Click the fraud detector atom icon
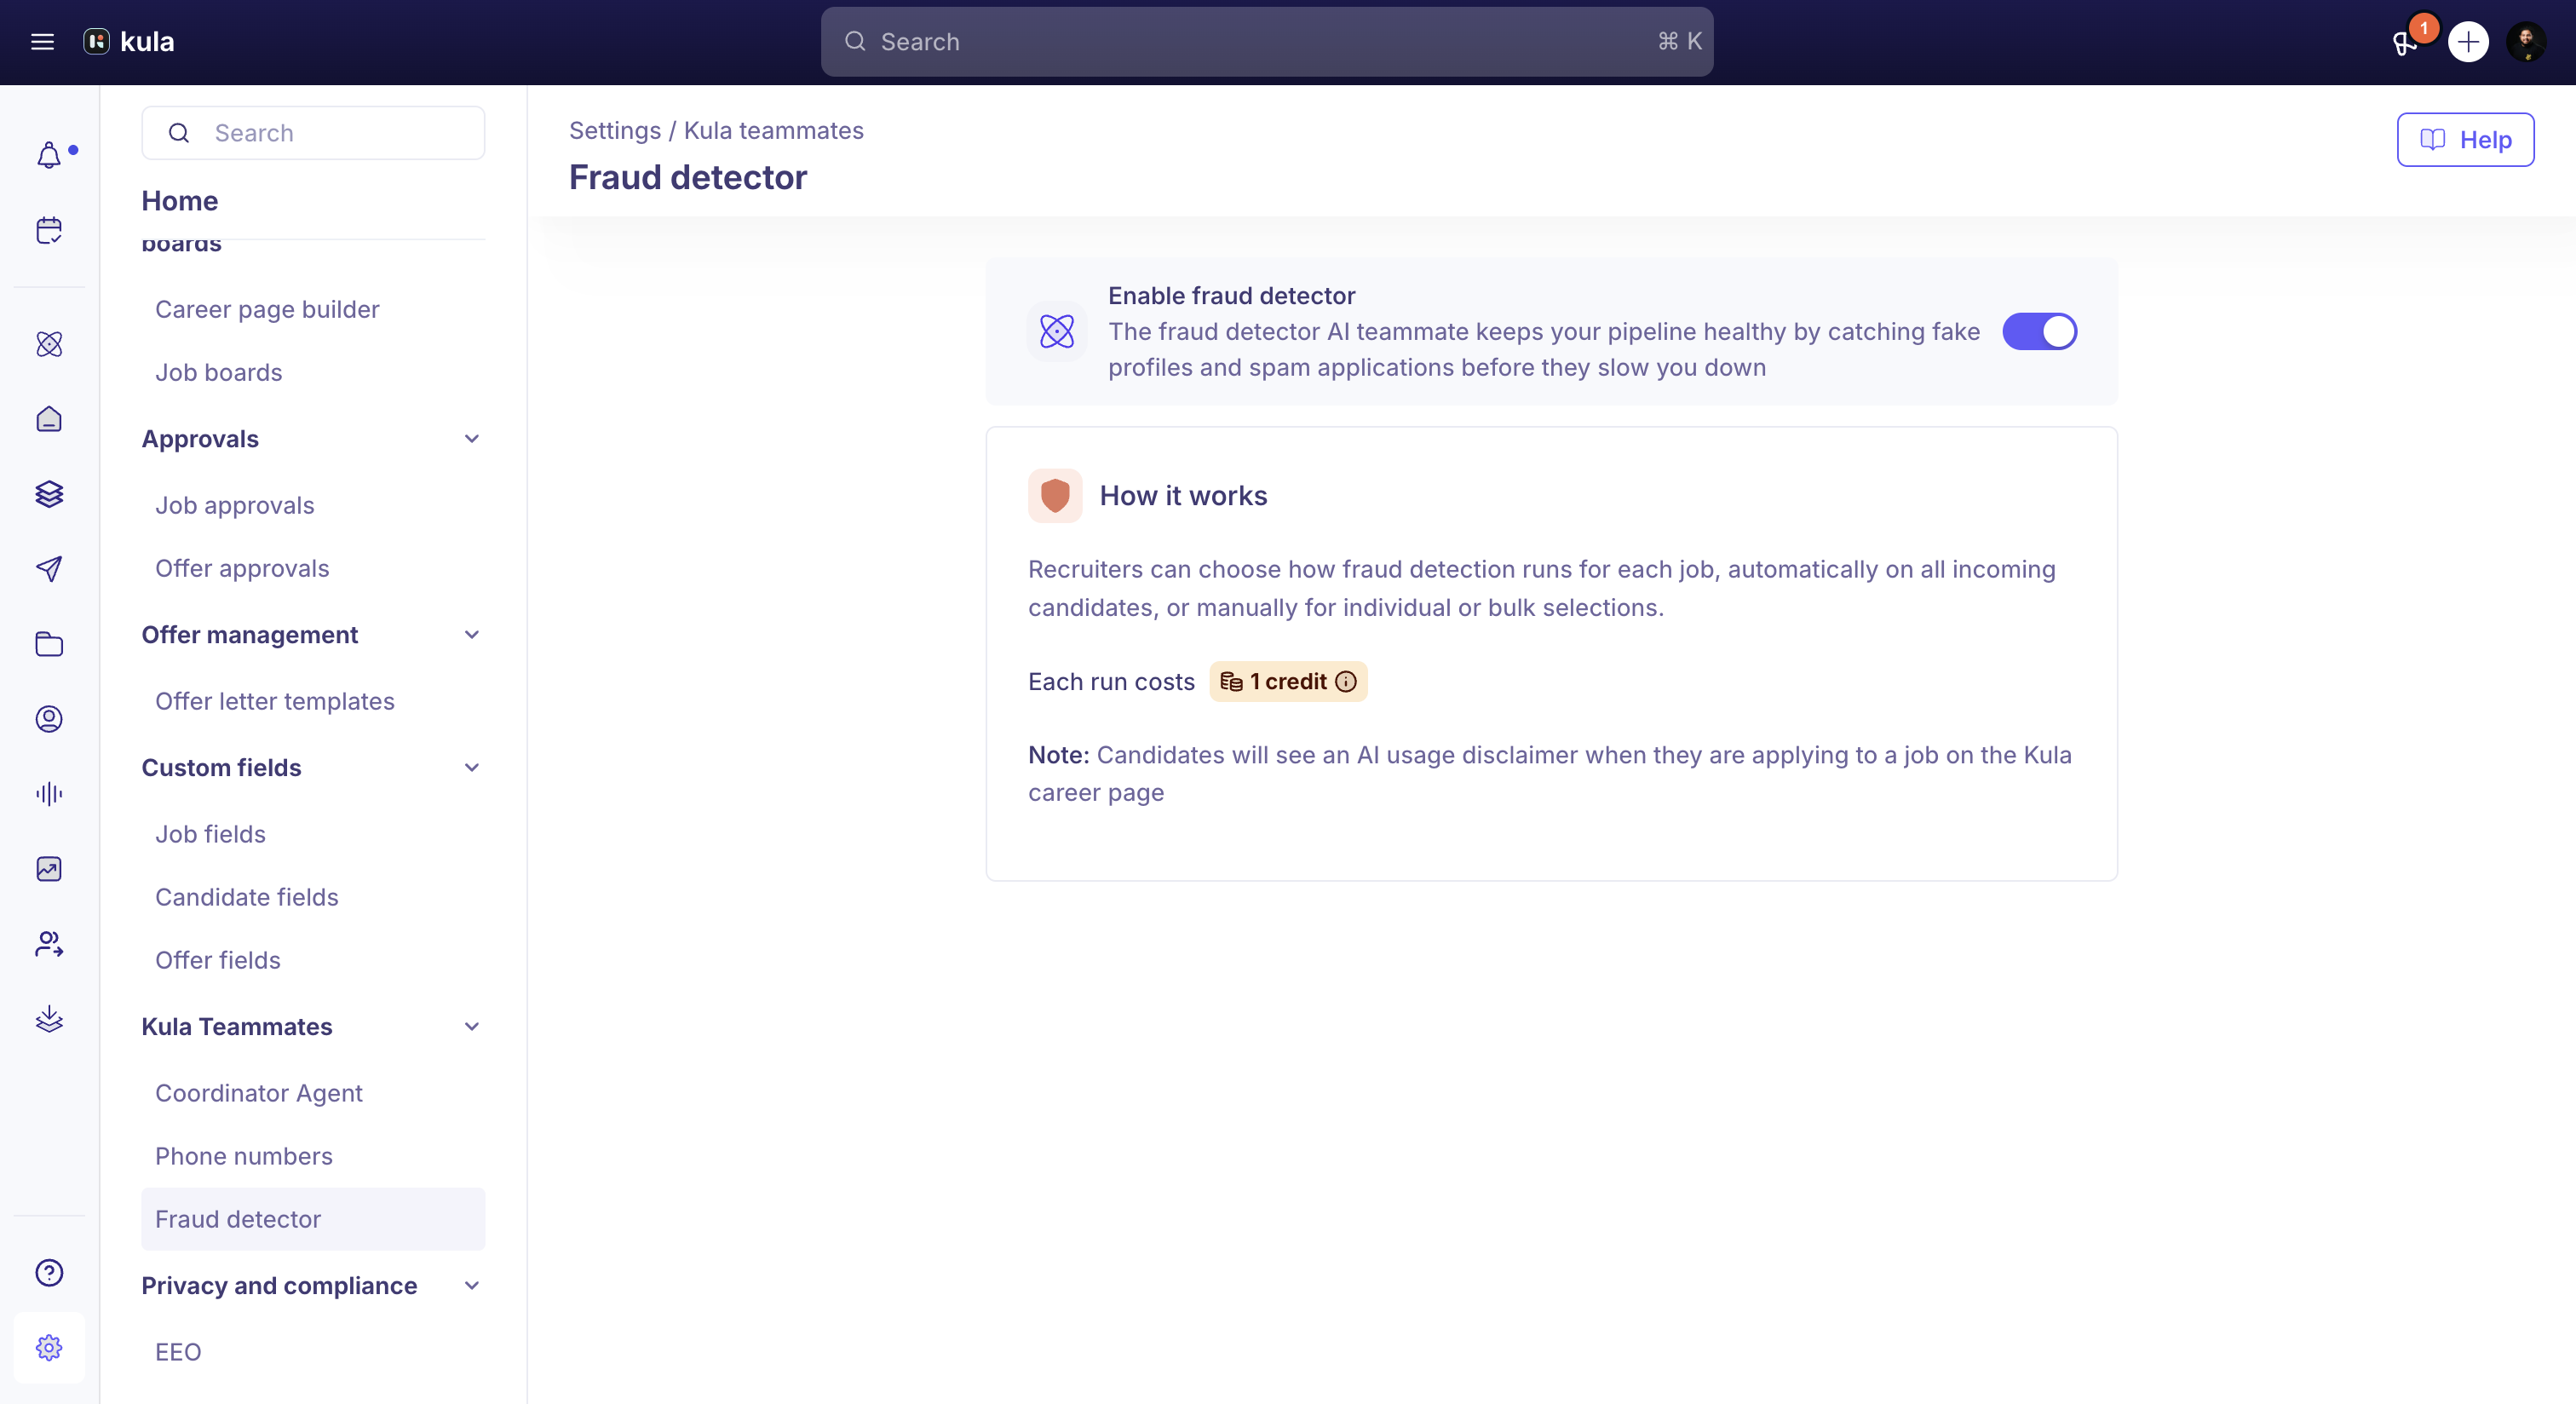Screen dimensions: 2576x1404 point(1057,331)
